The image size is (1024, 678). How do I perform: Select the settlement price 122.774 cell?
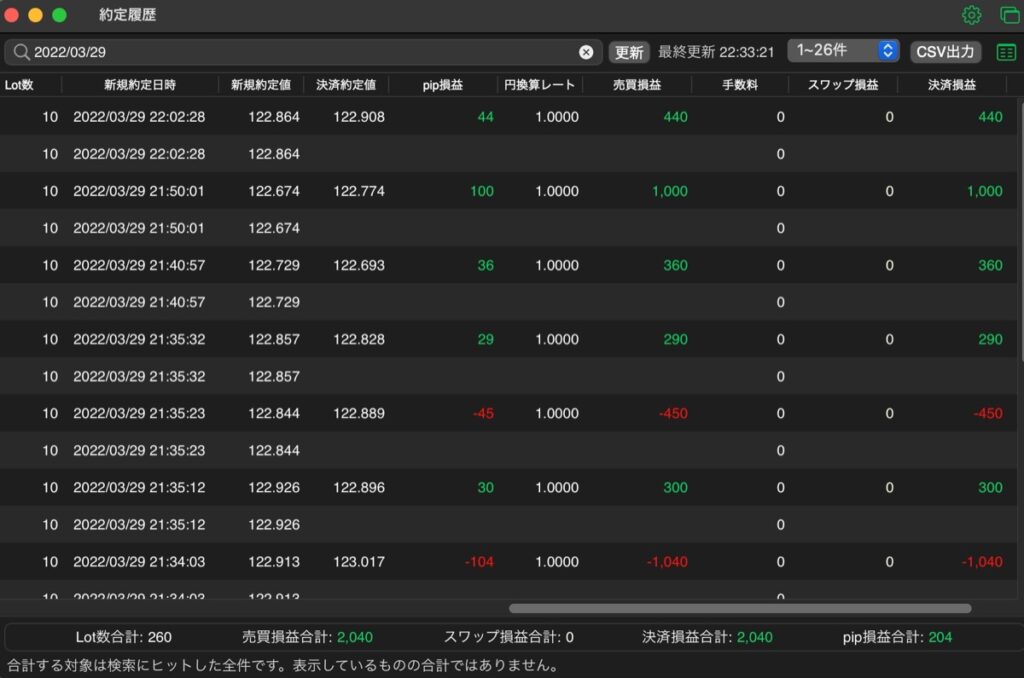pyautogui.click(x=359, y=191)
